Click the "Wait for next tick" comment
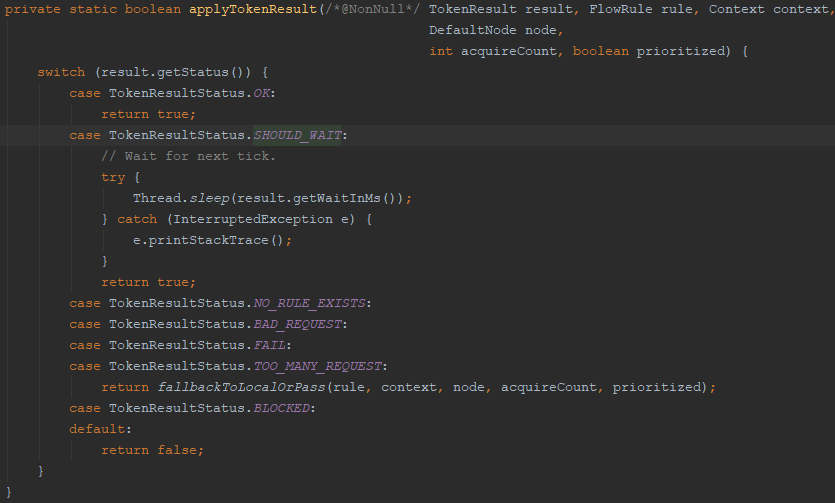The width and height of the screenshot is (835, 503). pos(188,156)
